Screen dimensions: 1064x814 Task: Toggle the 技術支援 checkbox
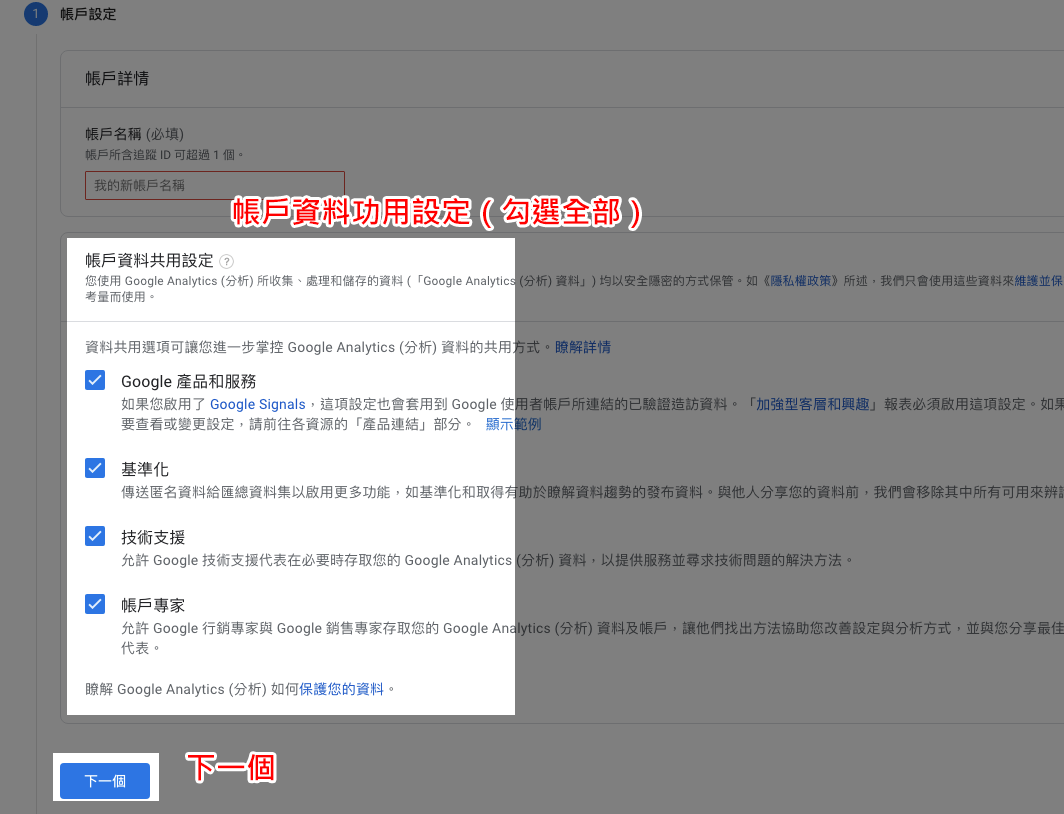95,536
